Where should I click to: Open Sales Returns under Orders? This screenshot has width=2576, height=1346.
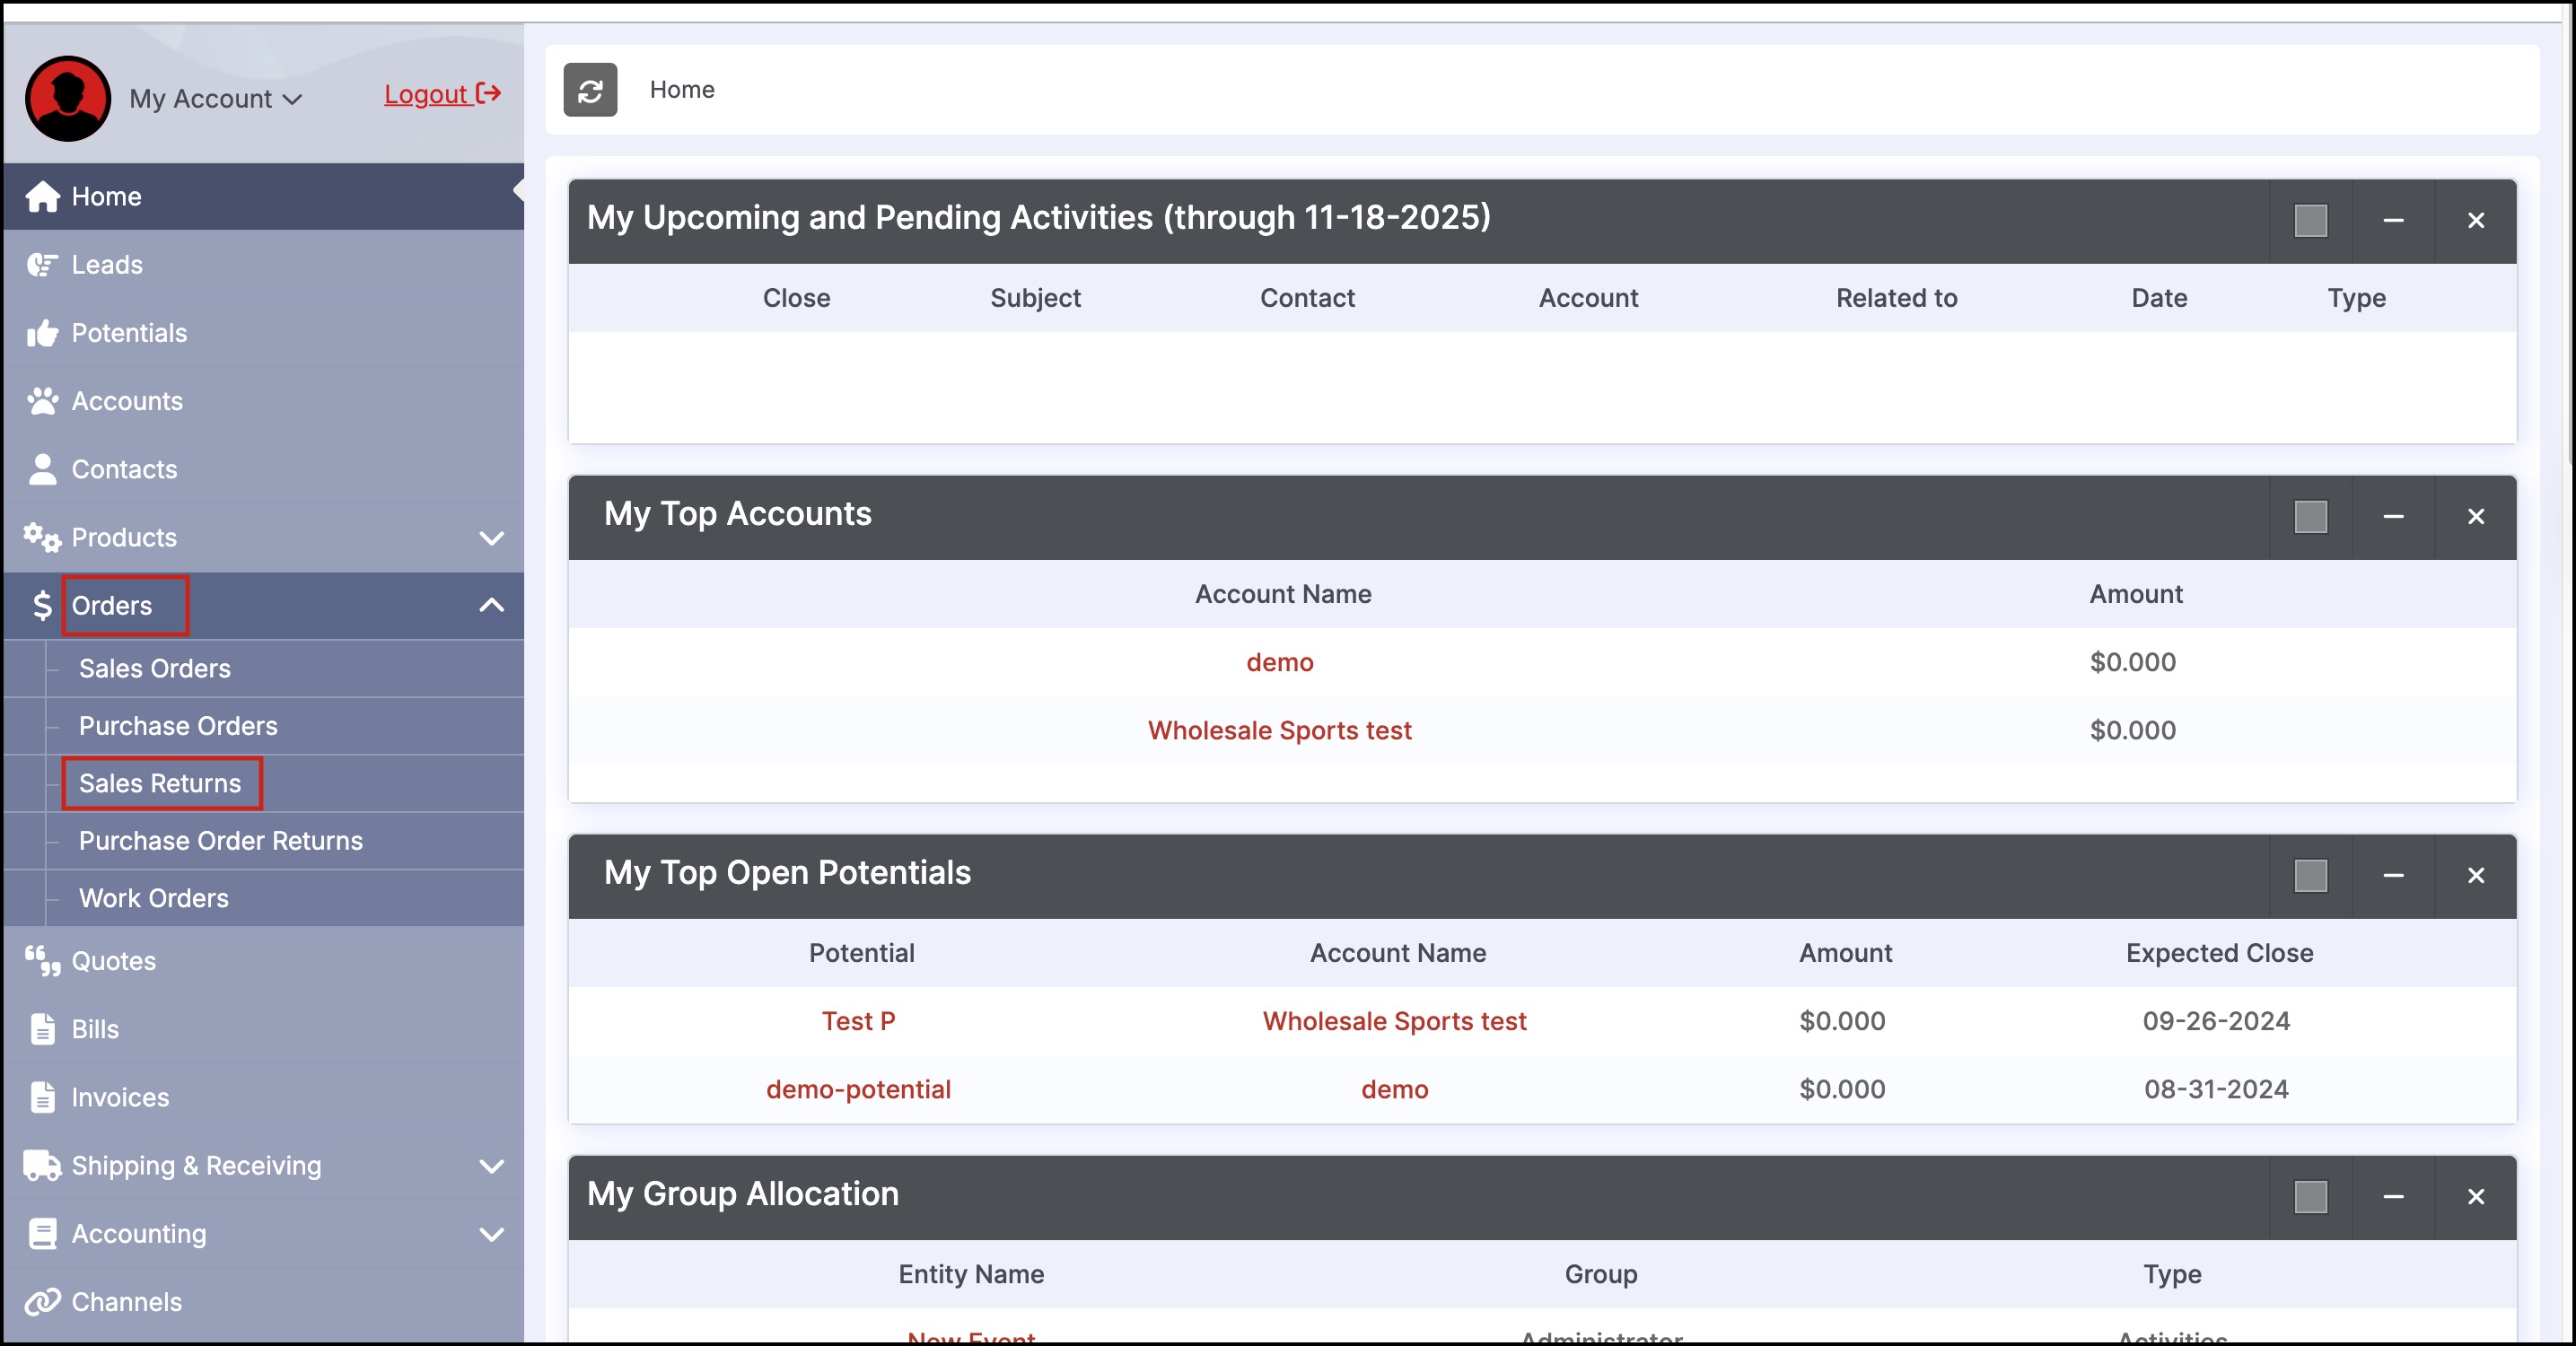coord(160,783)
